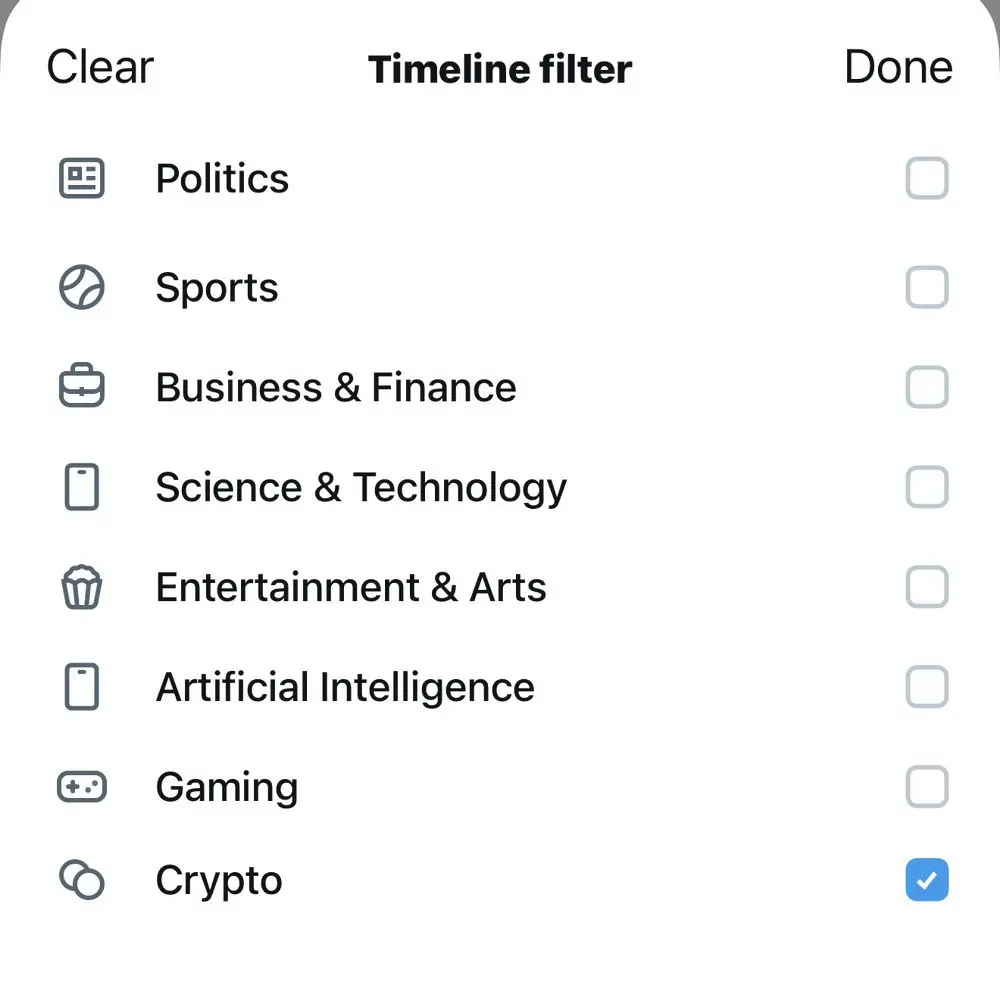Image resolution: width=1000 pixels, height=1000 pixels.
Task: Enable the Gaming filter checkbox
Action: 926,788
